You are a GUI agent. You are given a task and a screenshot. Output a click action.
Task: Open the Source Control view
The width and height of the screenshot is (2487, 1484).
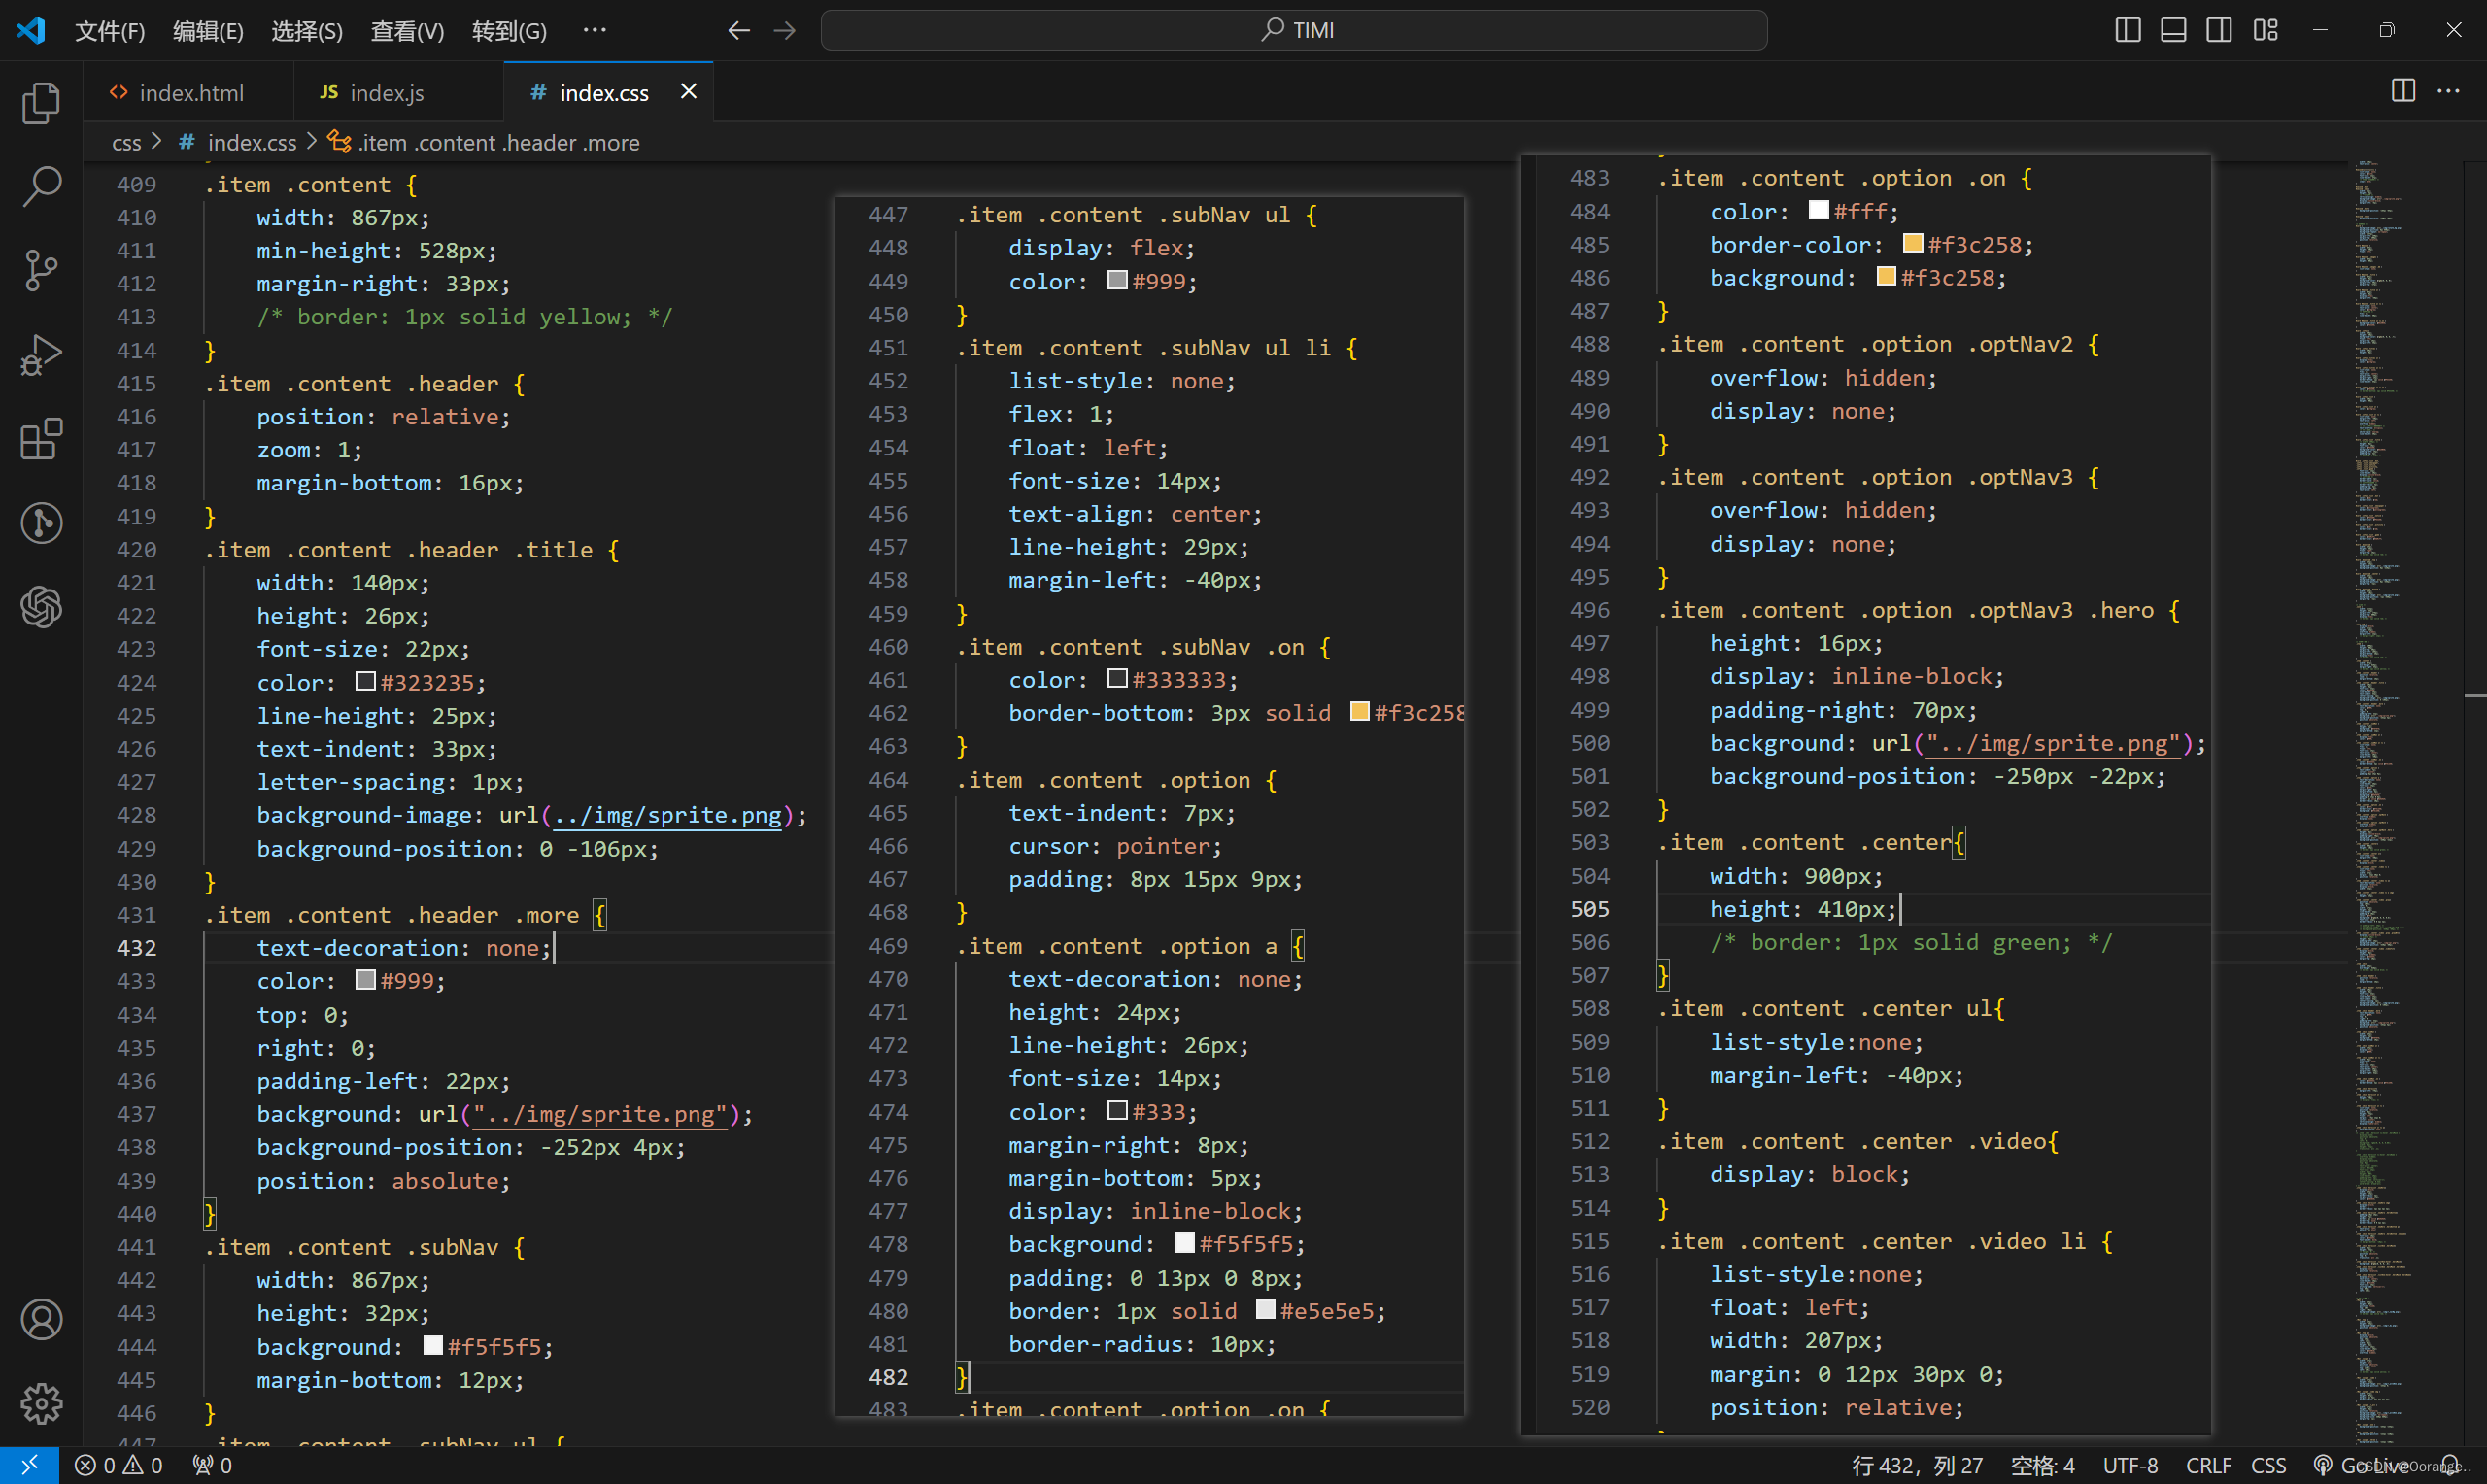coord(41,270)
